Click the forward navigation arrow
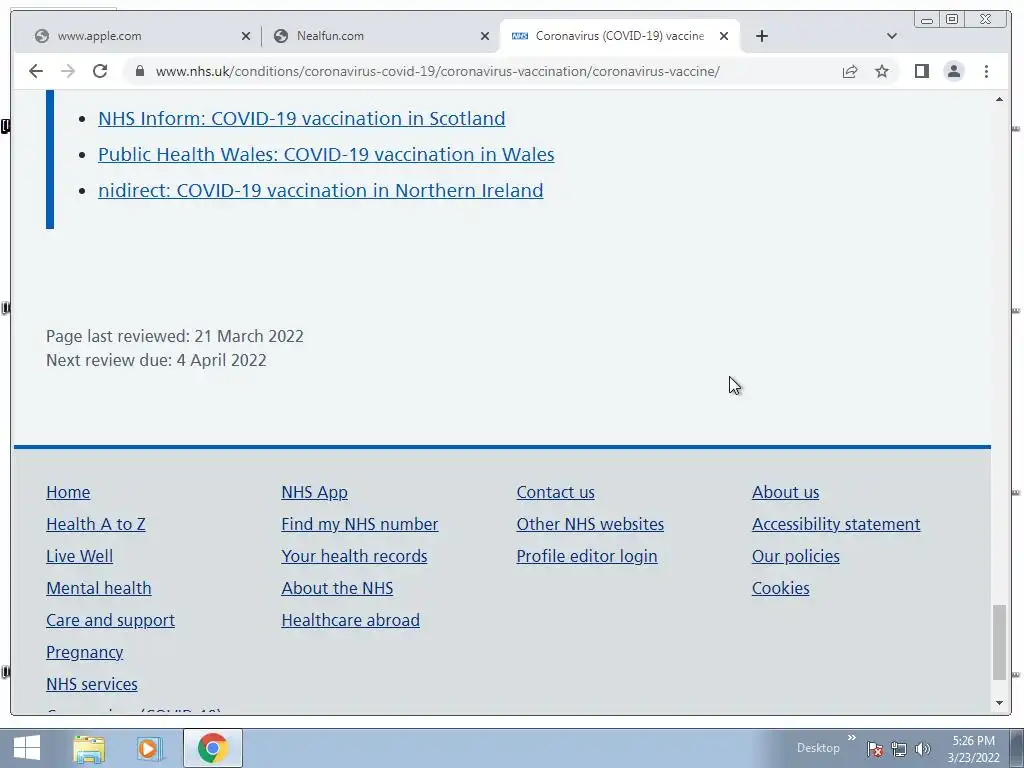Screen dimensions: 1024x768 (68, 71)
